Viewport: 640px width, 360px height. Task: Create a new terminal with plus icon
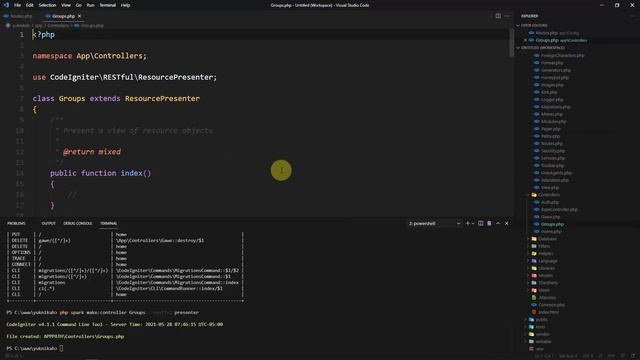click(x=468, y=224)
